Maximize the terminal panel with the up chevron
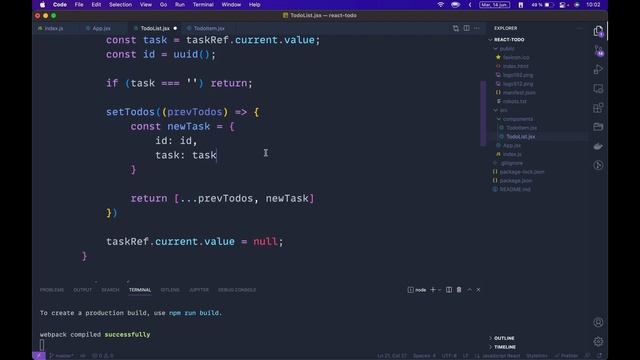Screen dimensions: 640x360 pyautogui.click(x=469, y=290)
